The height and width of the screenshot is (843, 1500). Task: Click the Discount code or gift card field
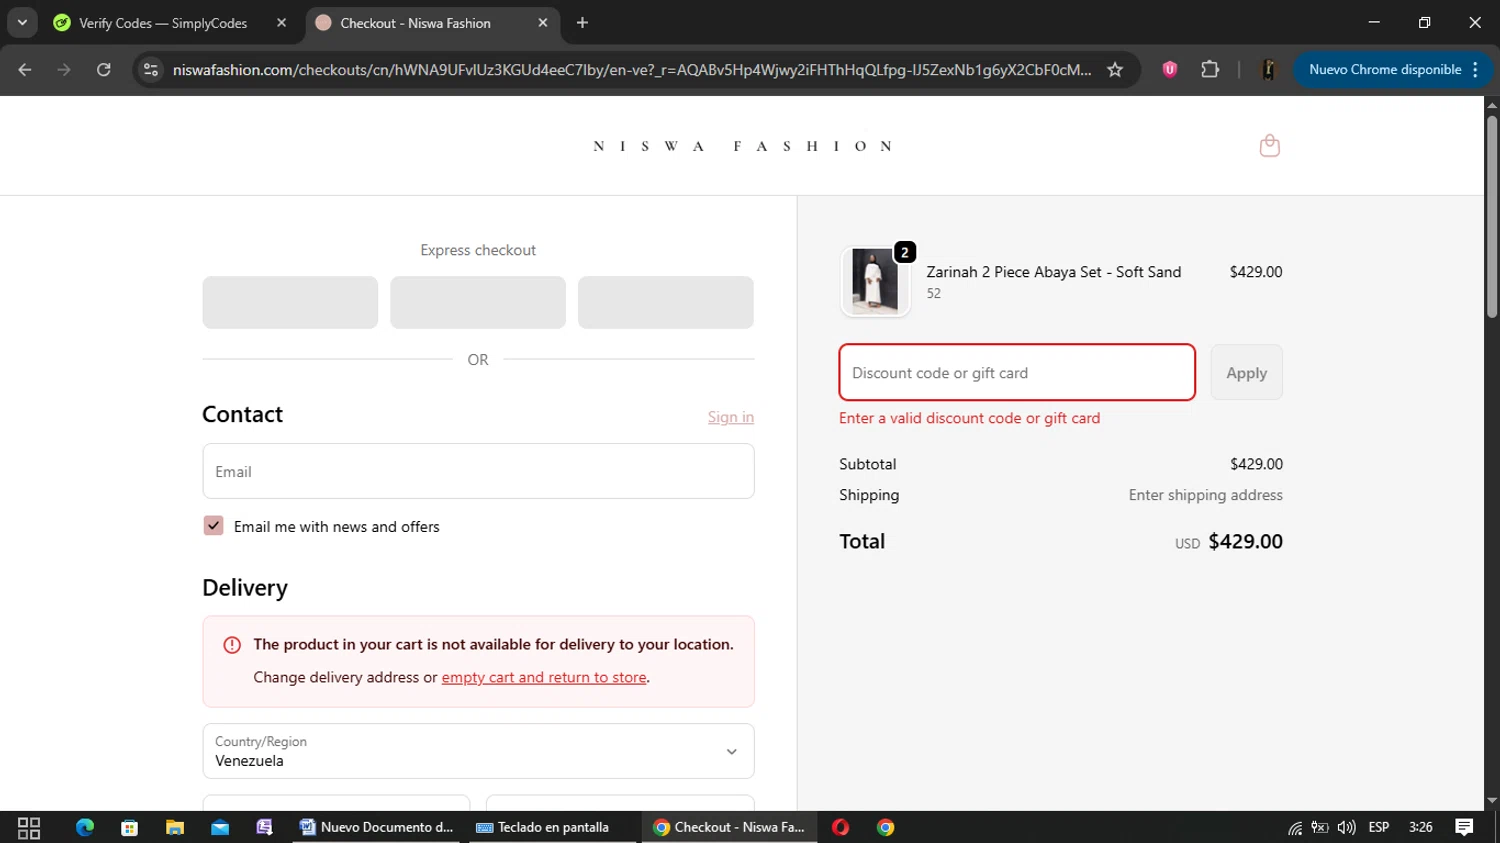(x=1017, y=373)
